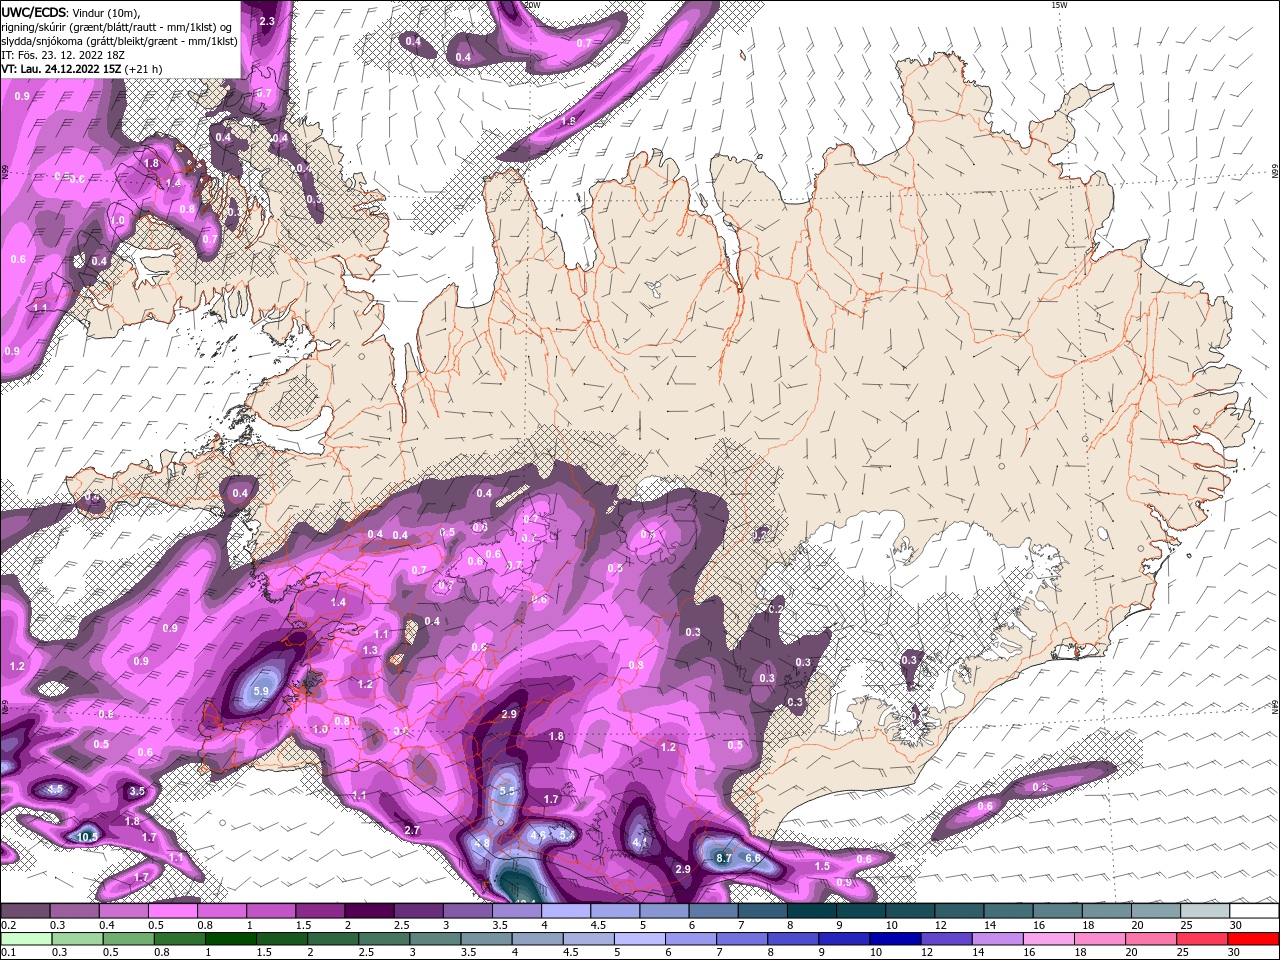The width and height of the screenshot is (1280, 960).
Task: Select the darkest purple 2 snow swatch
Action: pos(369,911)
